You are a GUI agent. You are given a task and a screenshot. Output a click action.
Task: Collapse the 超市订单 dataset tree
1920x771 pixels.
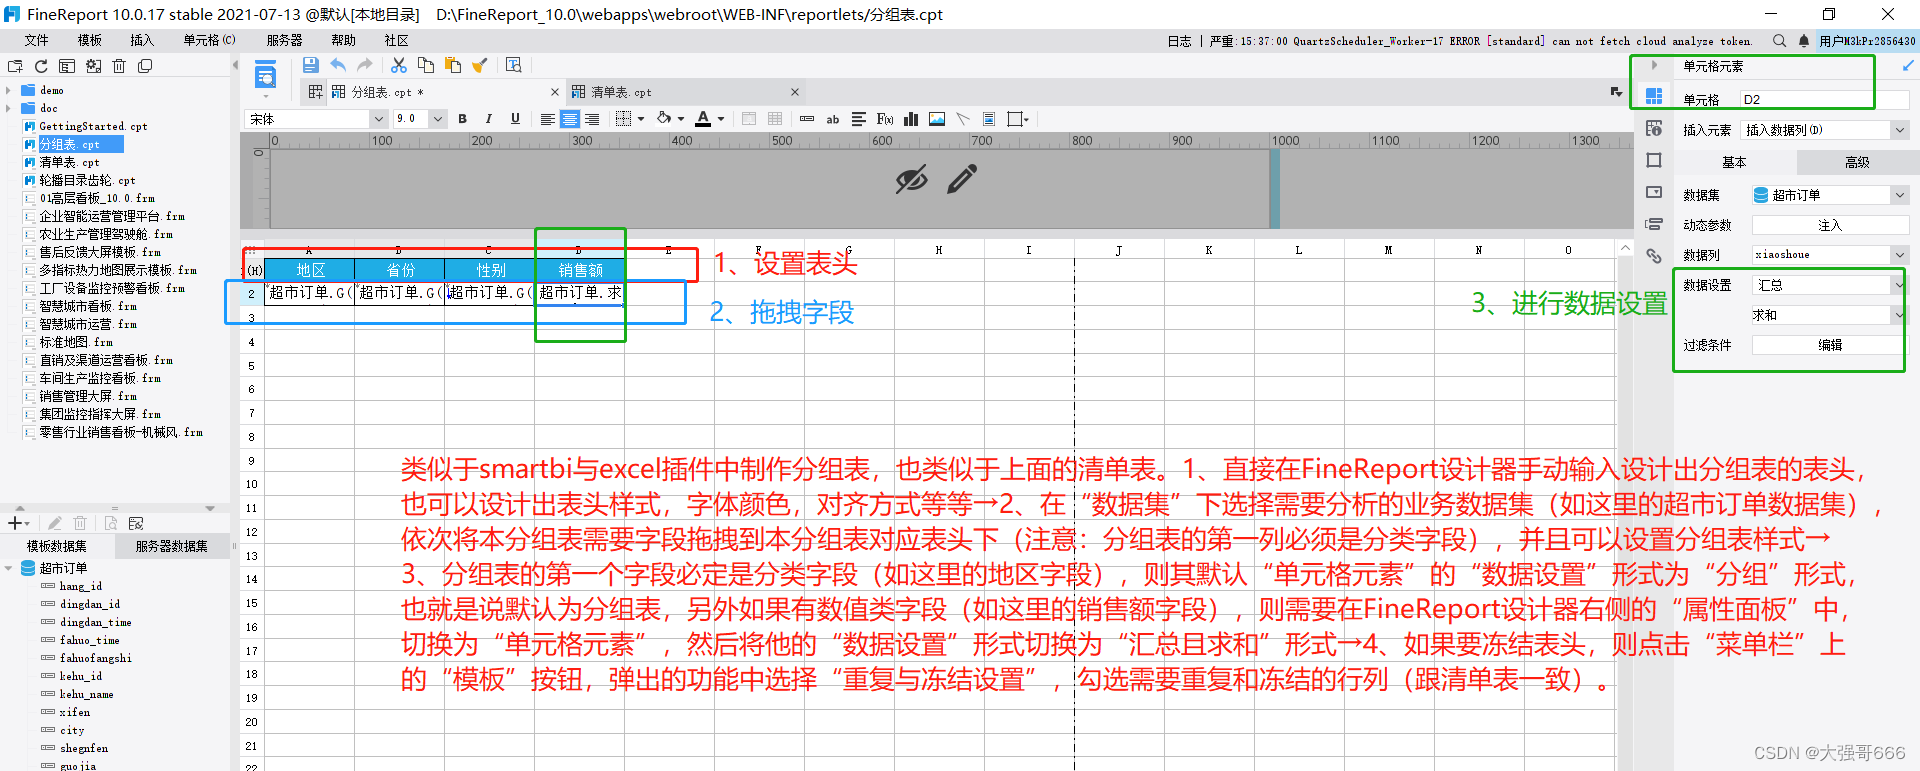pyautogui.click(x=9, y=568)
